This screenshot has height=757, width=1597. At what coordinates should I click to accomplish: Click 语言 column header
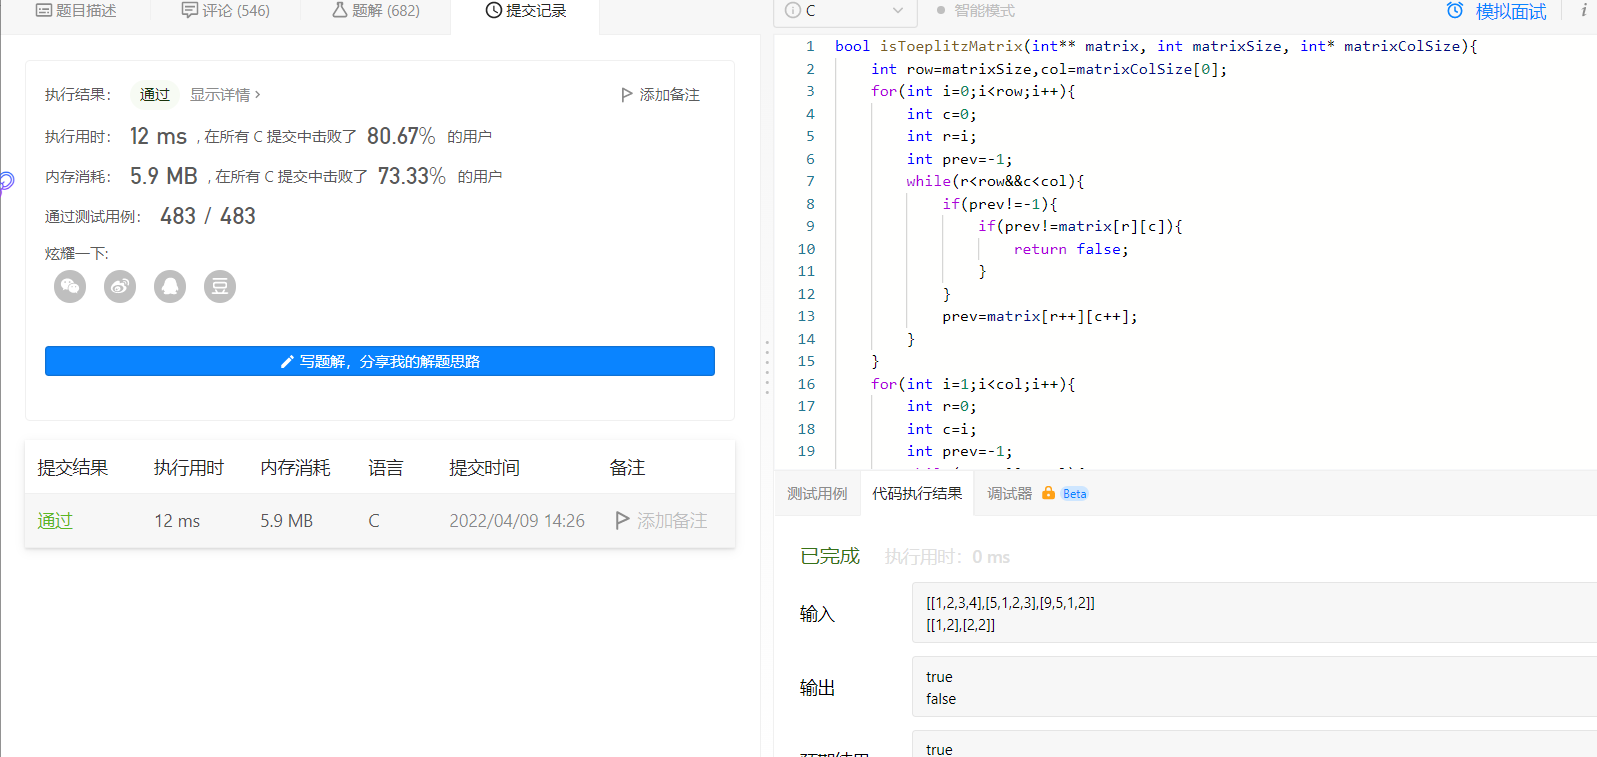[386, 467]
